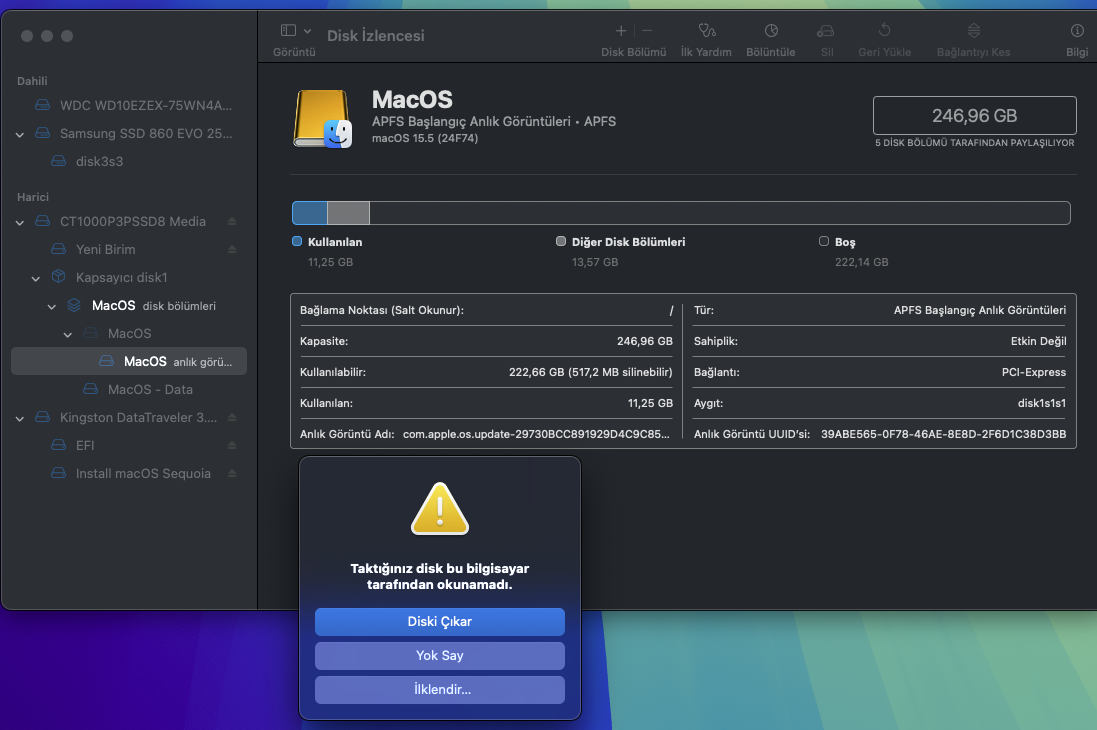Viewport: 1097px width, 730px height.
Task: Open the Görüntü view dropdown
Action: tap(296, 32)
